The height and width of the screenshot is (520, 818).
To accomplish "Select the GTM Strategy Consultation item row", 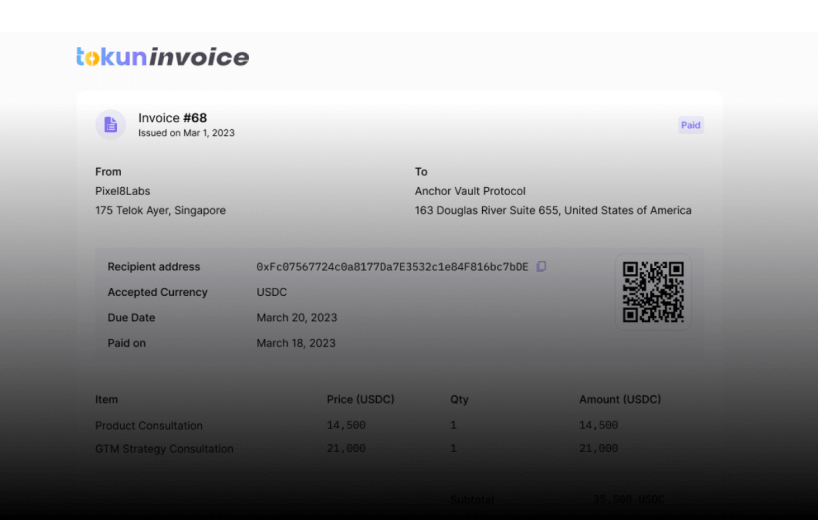I will click(164, 449).
